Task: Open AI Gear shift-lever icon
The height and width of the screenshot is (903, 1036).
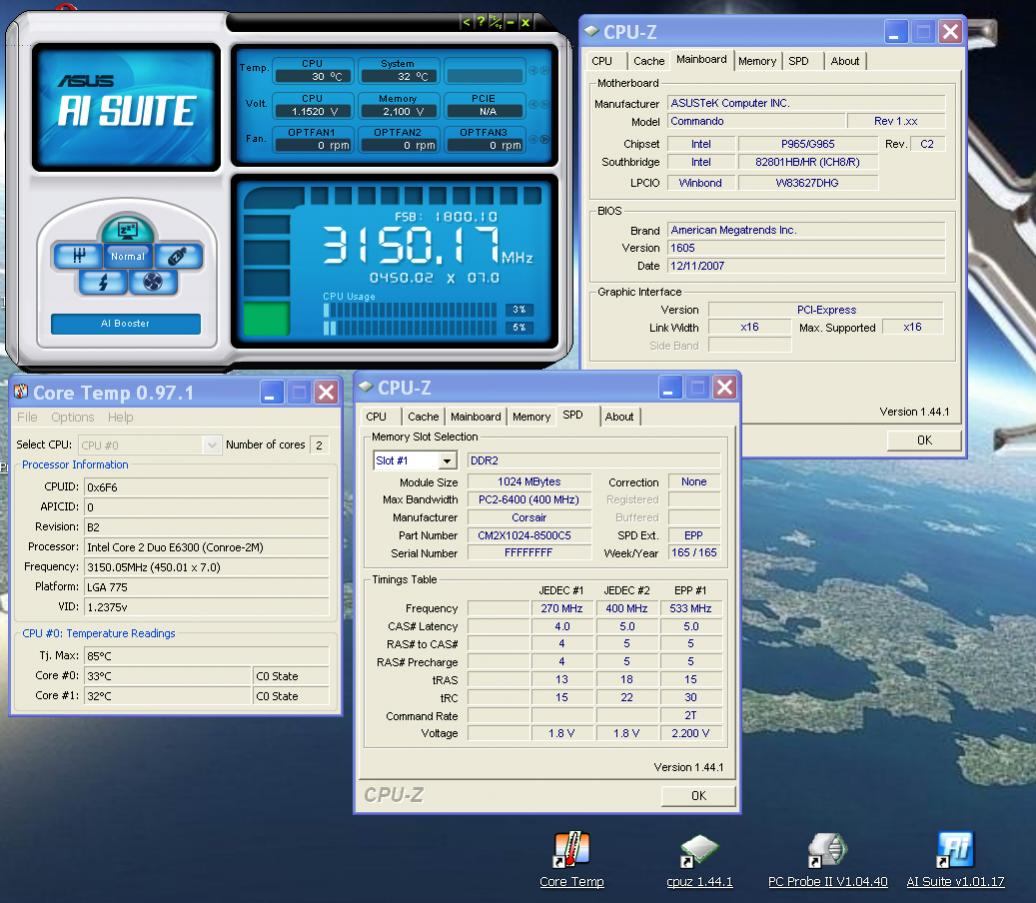Action: 79,256
